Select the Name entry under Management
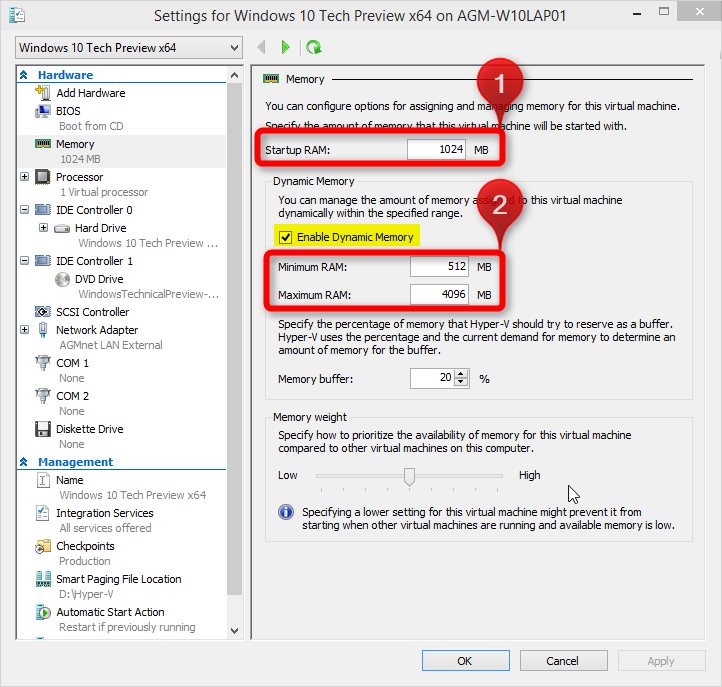The height and width of the screenshot is (687, 722). click(x=70, y=480)
